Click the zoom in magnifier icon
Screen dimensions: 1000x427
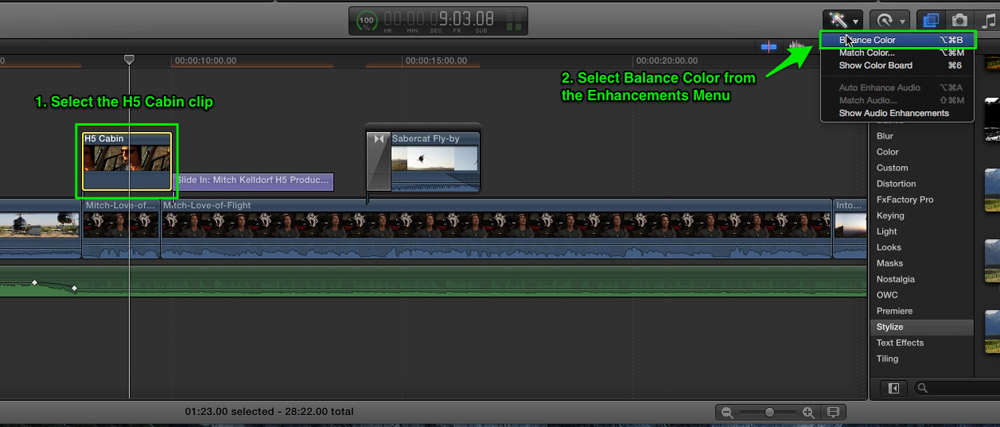[808, 412]
